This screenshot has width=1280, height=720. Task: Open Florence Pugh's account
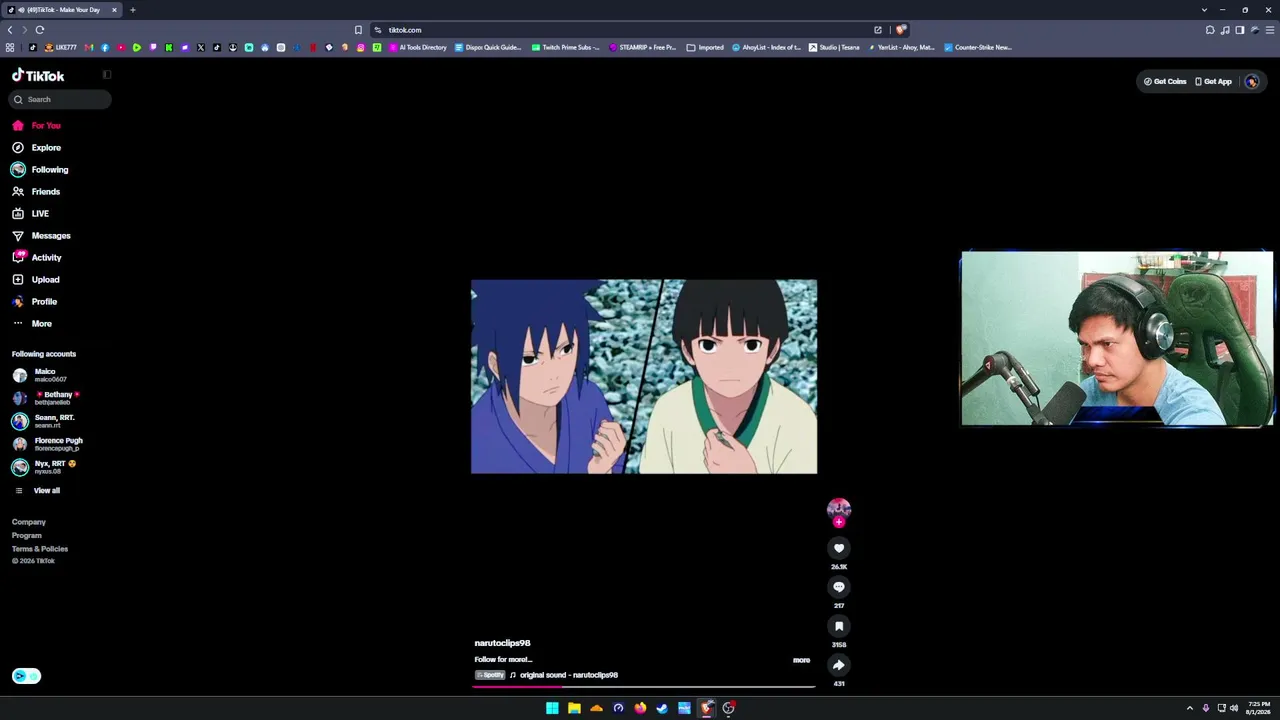click(47, 444)
